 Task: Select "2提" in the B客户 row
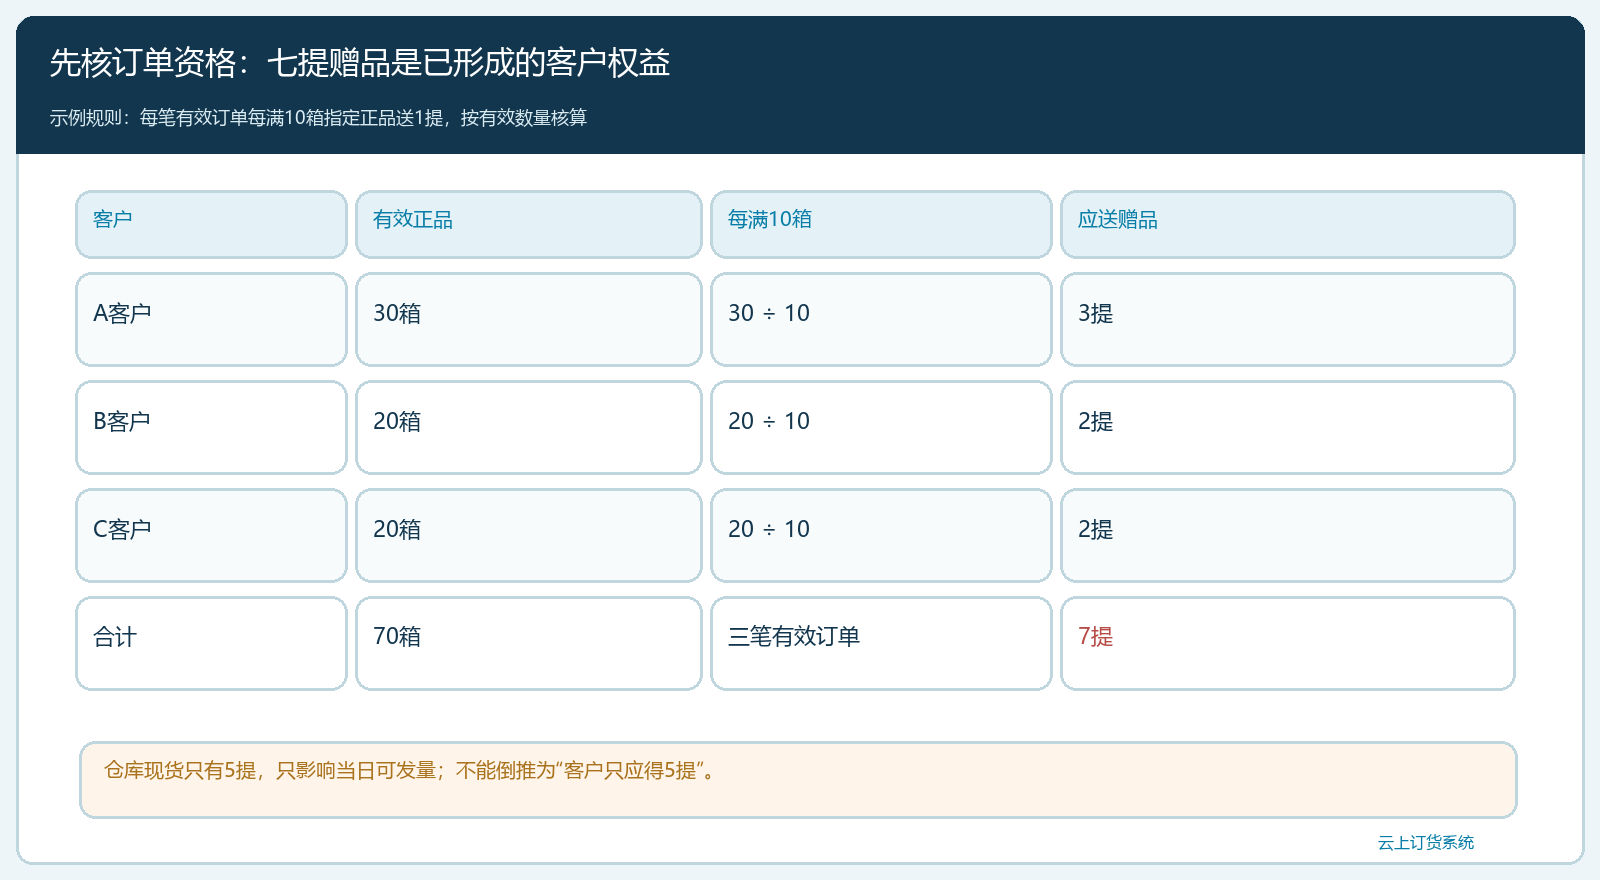coord(1288,427)
